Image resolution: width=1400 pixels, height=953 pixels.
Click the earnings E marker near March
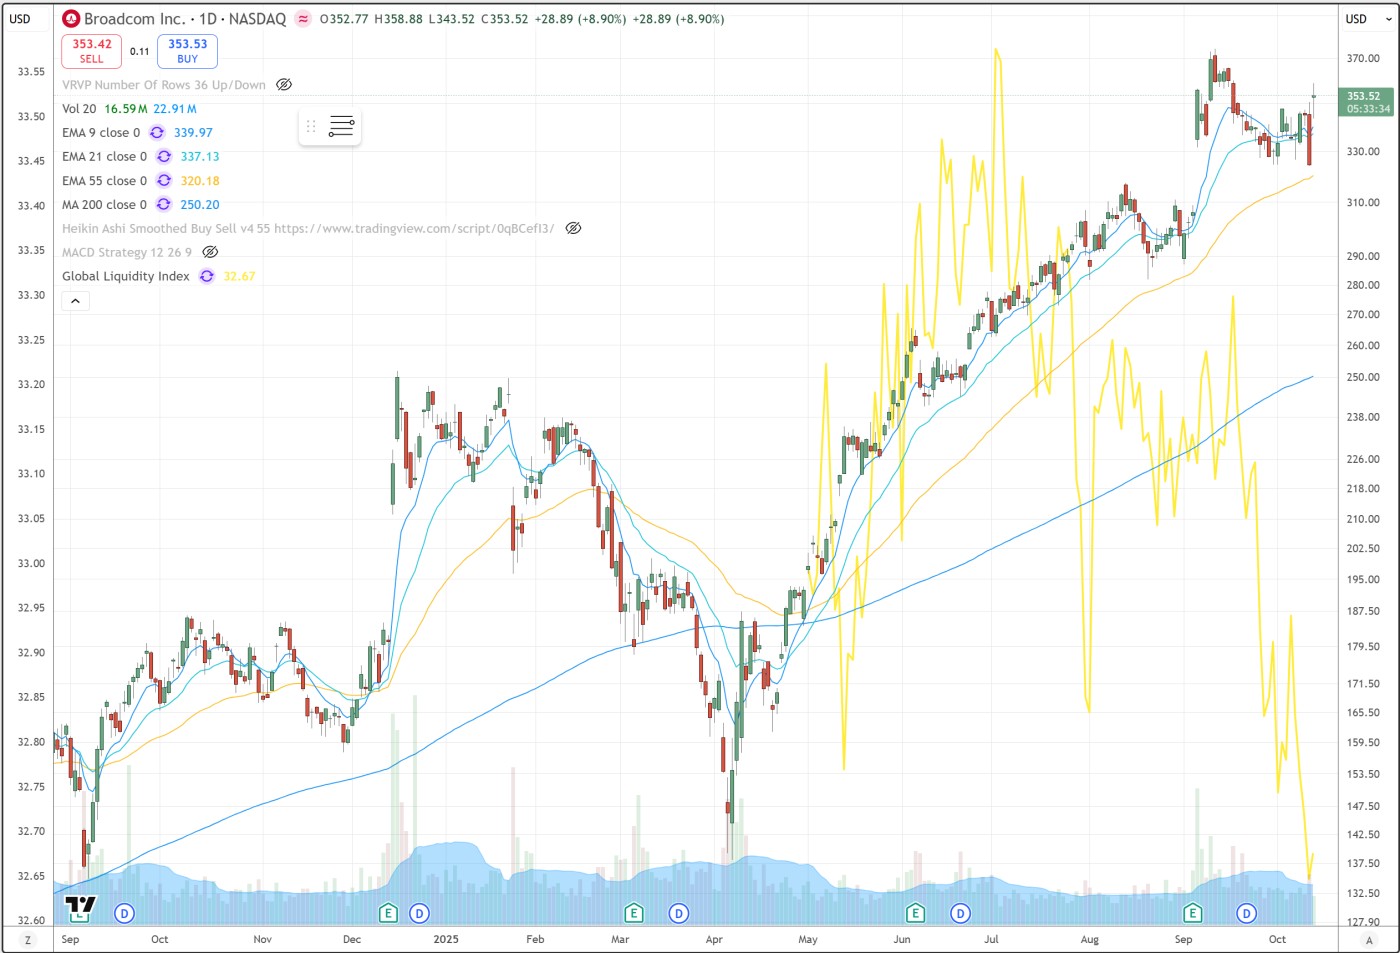633,913
